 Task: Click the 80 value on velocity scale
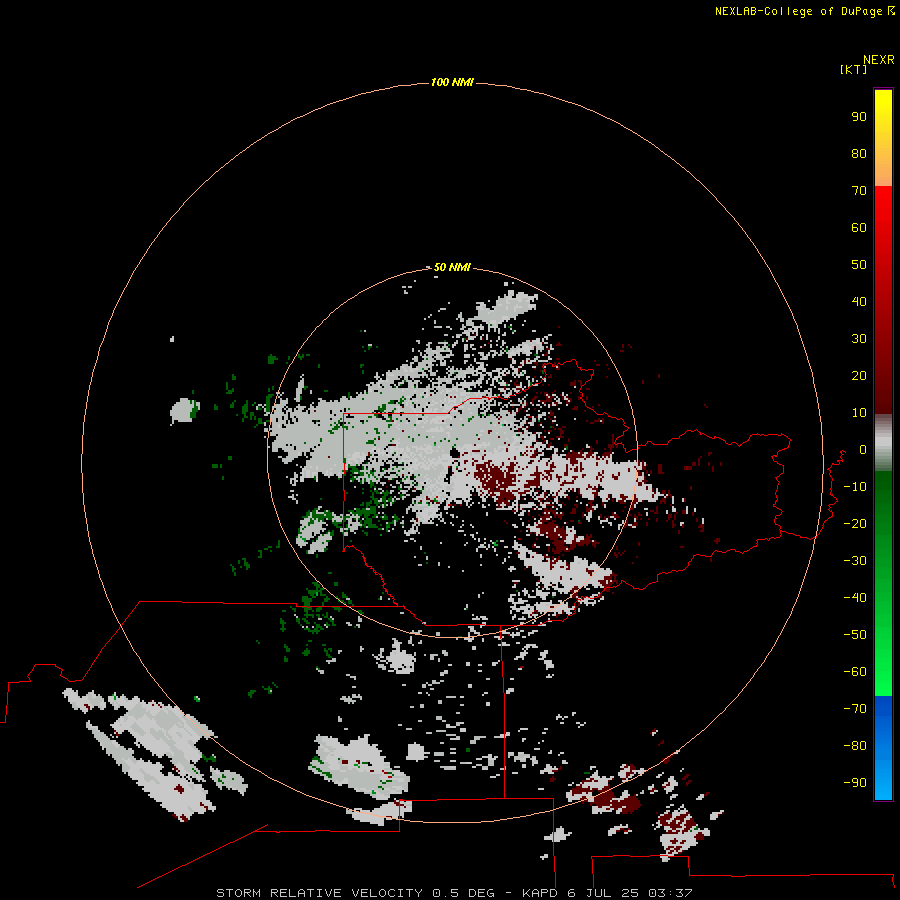tap(859, 154)
